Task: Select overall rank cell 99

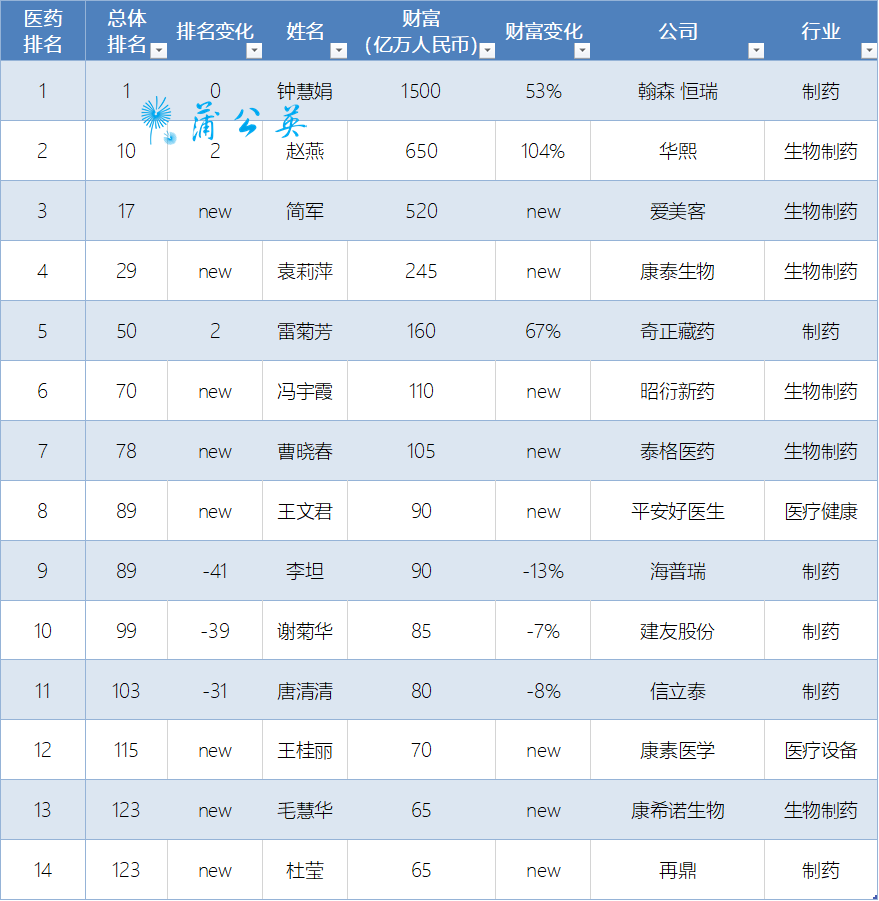Action: 126,631
